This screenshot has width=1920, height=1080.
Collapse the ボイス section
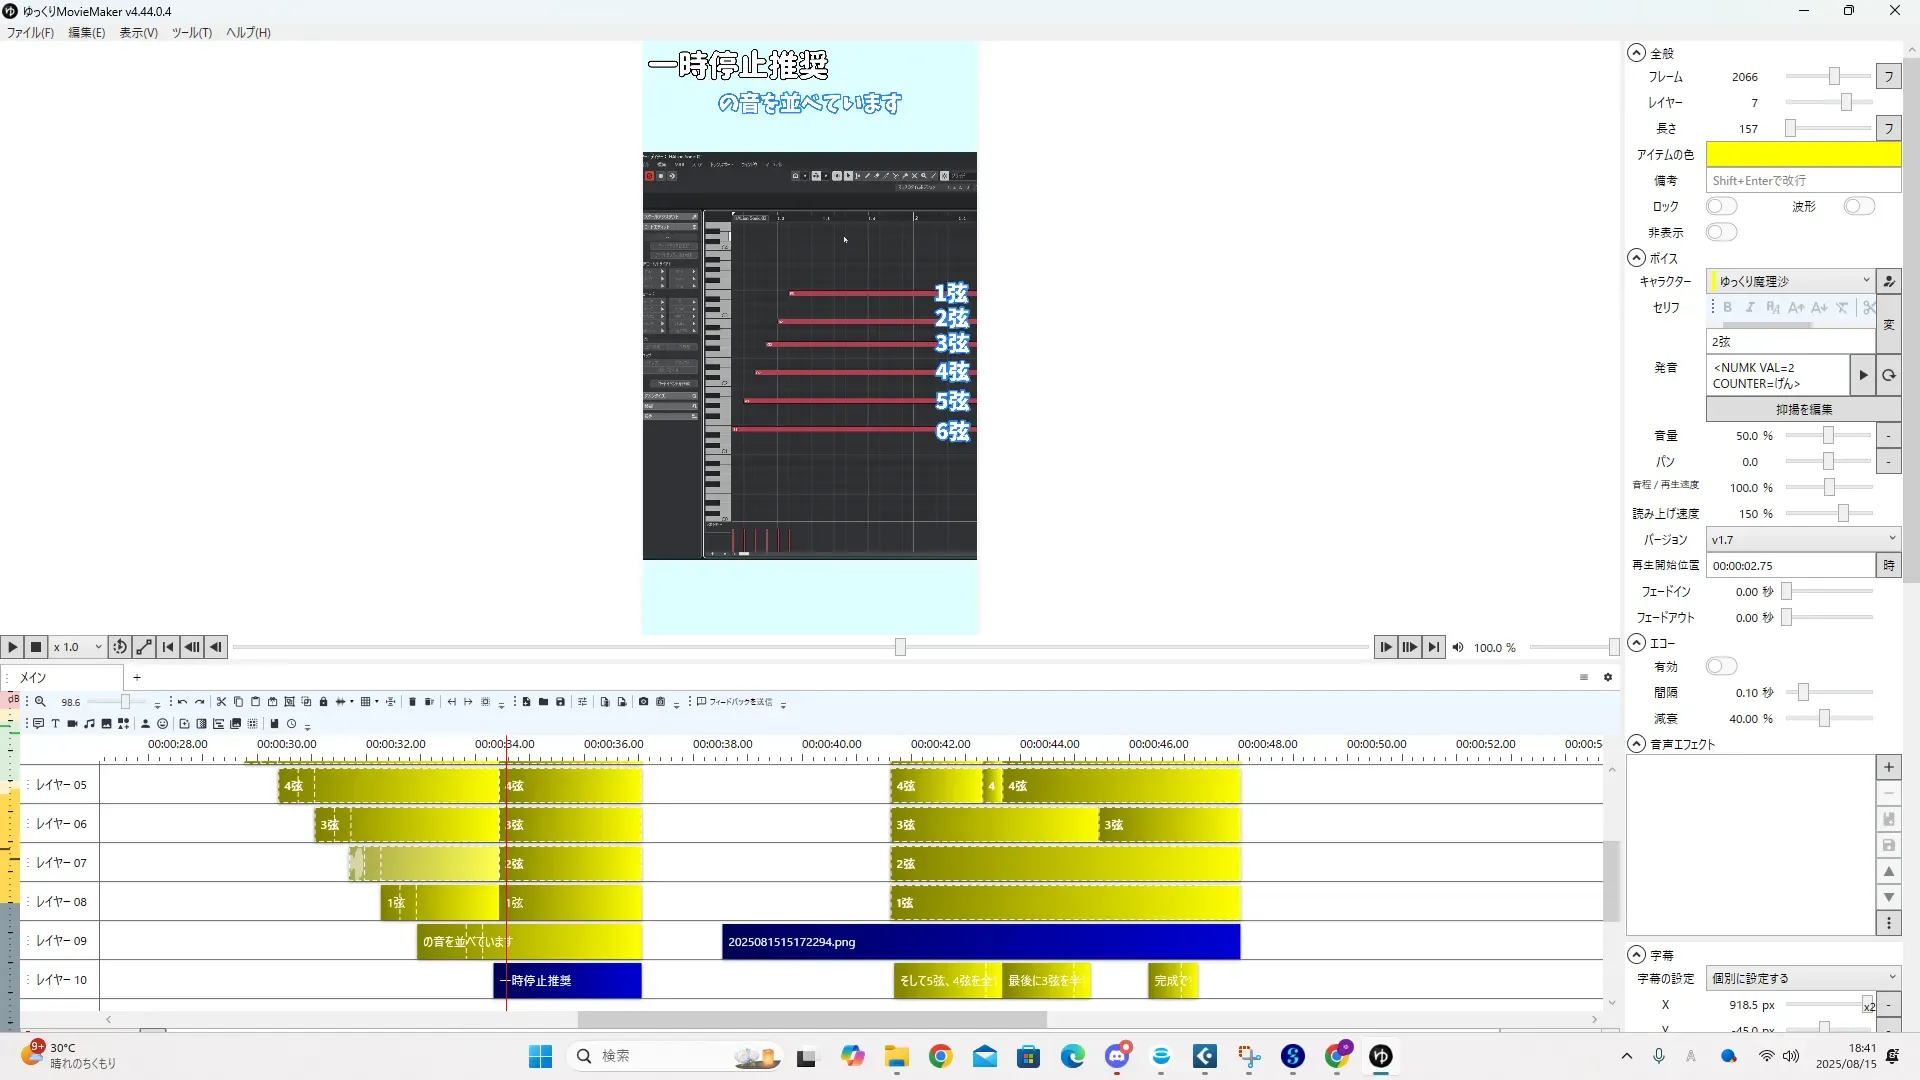pos(1636,258)
